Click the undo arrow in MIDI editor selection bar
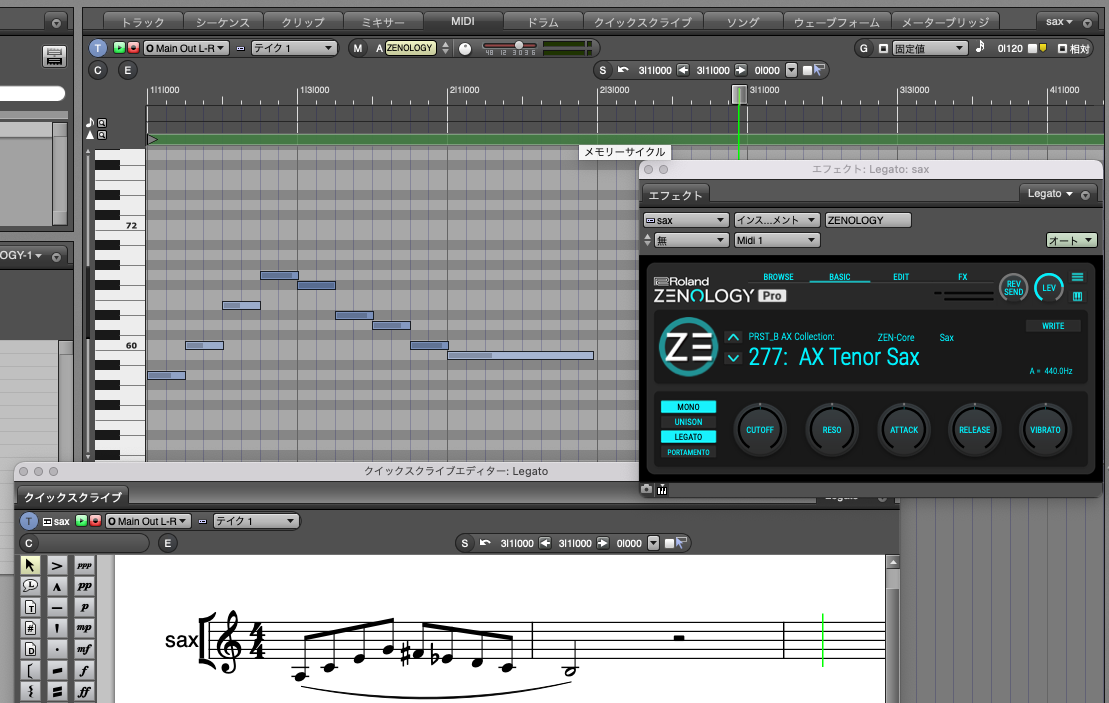The height and width of the screenshot is (703, 1109). (623, 70)
